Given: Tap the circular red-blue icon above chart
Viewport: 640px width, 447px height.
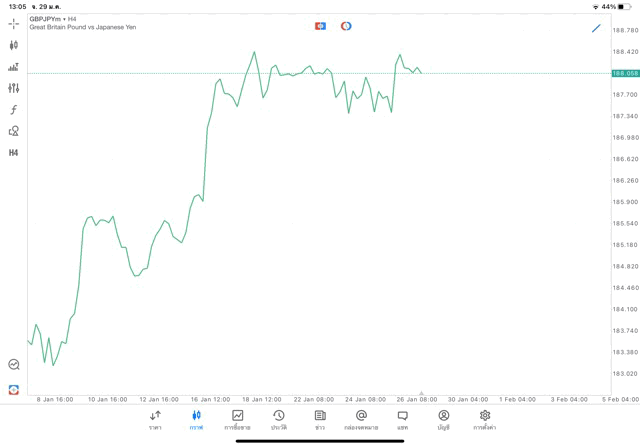Looking at the screenshot, I should (346, 26).
